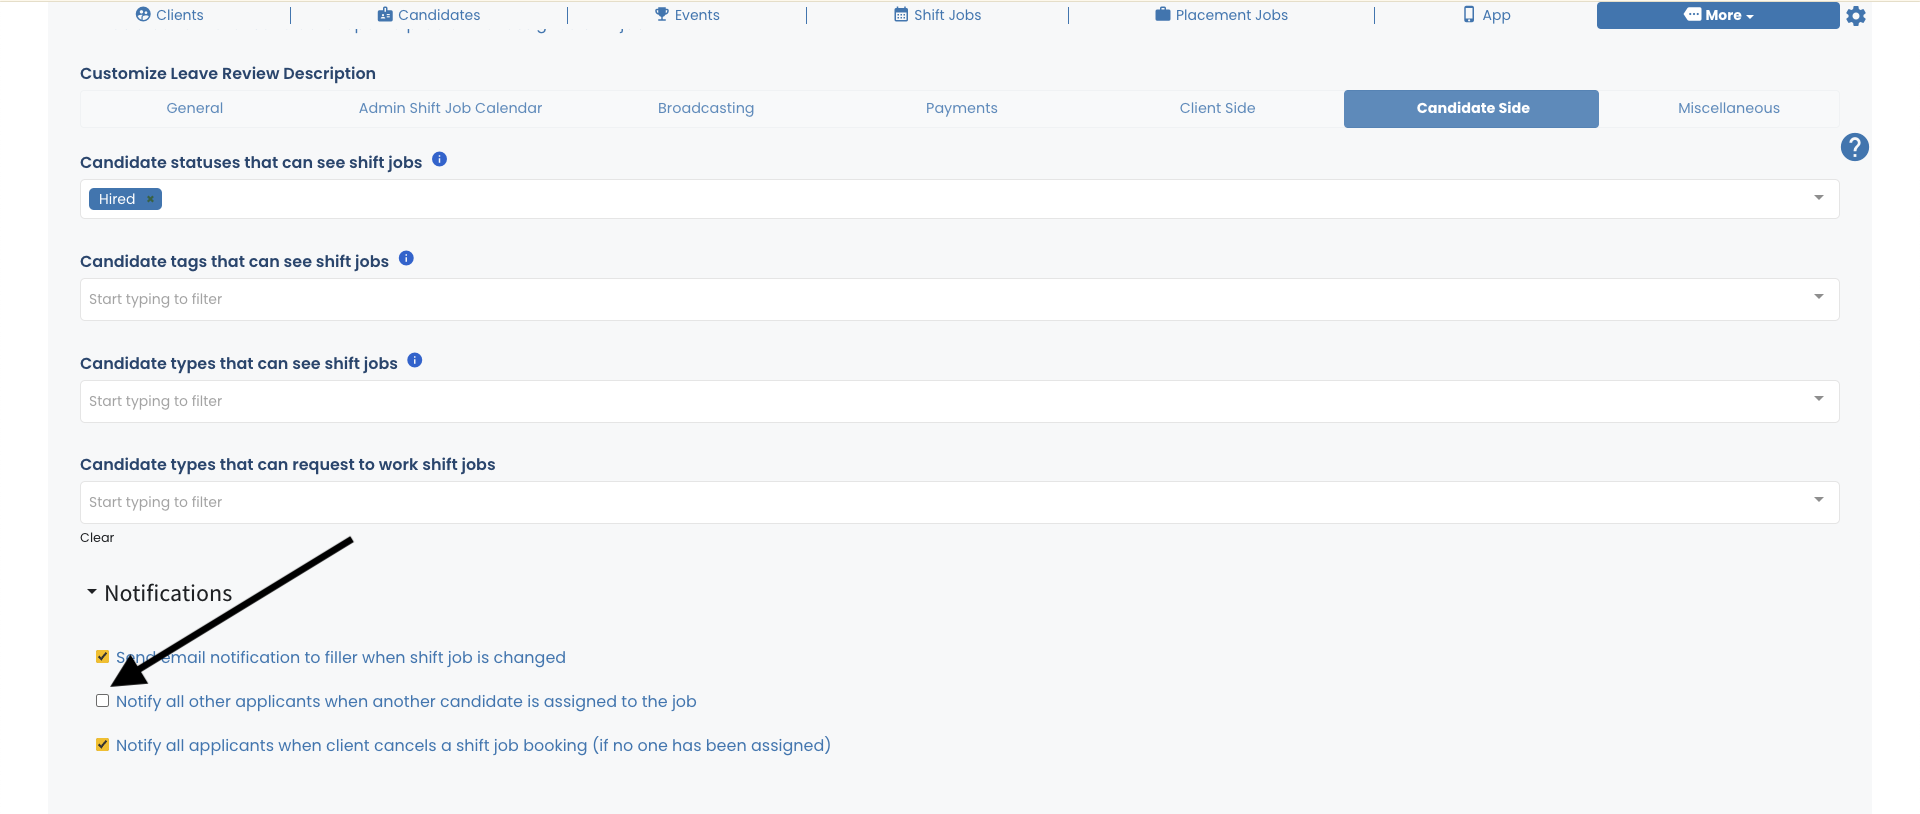The width and height of the screenshot is (1920, 814).
Task: Click info icon beside candidate tags label
Action: tap(406, 258)
